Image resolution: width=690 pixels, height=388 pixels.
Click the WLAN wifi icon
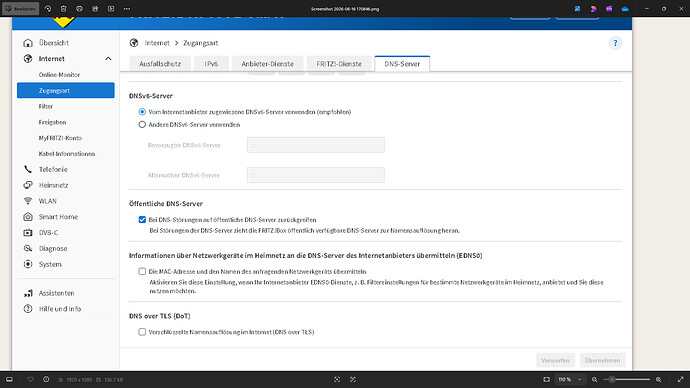(x=28, y=201)
